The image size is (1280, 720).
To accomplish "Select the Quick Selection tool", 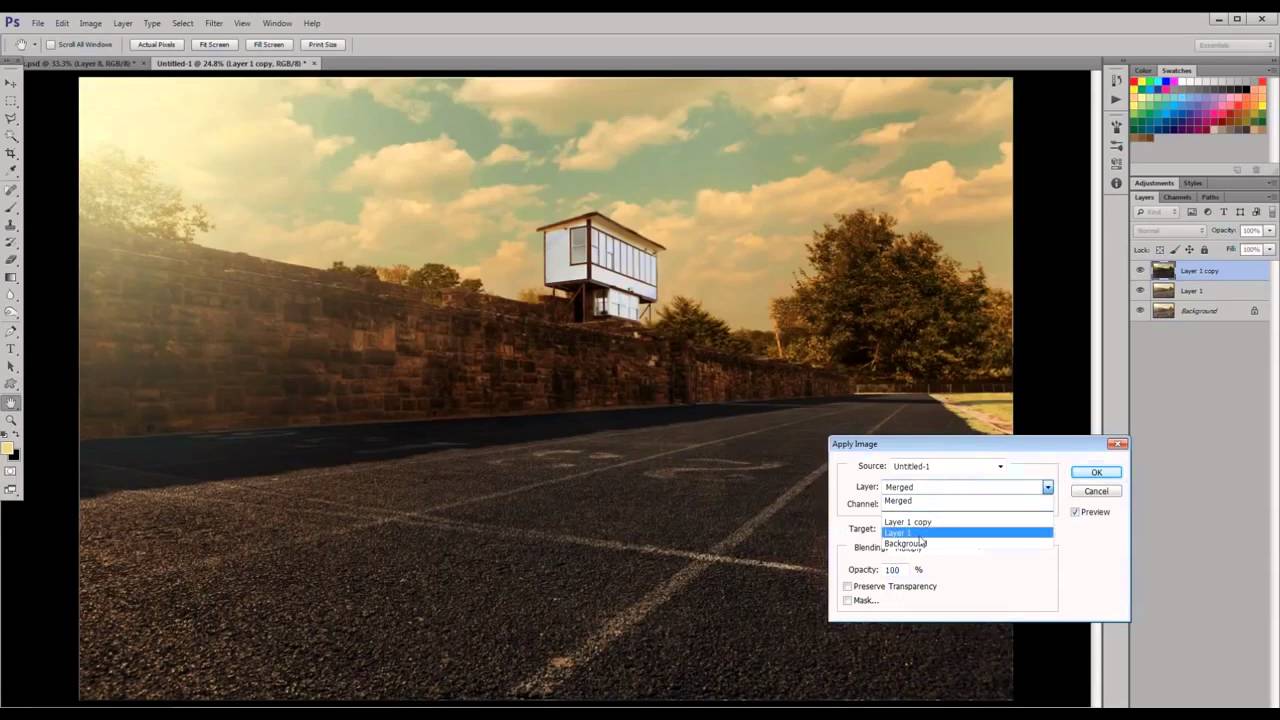I will click(11, 136).
